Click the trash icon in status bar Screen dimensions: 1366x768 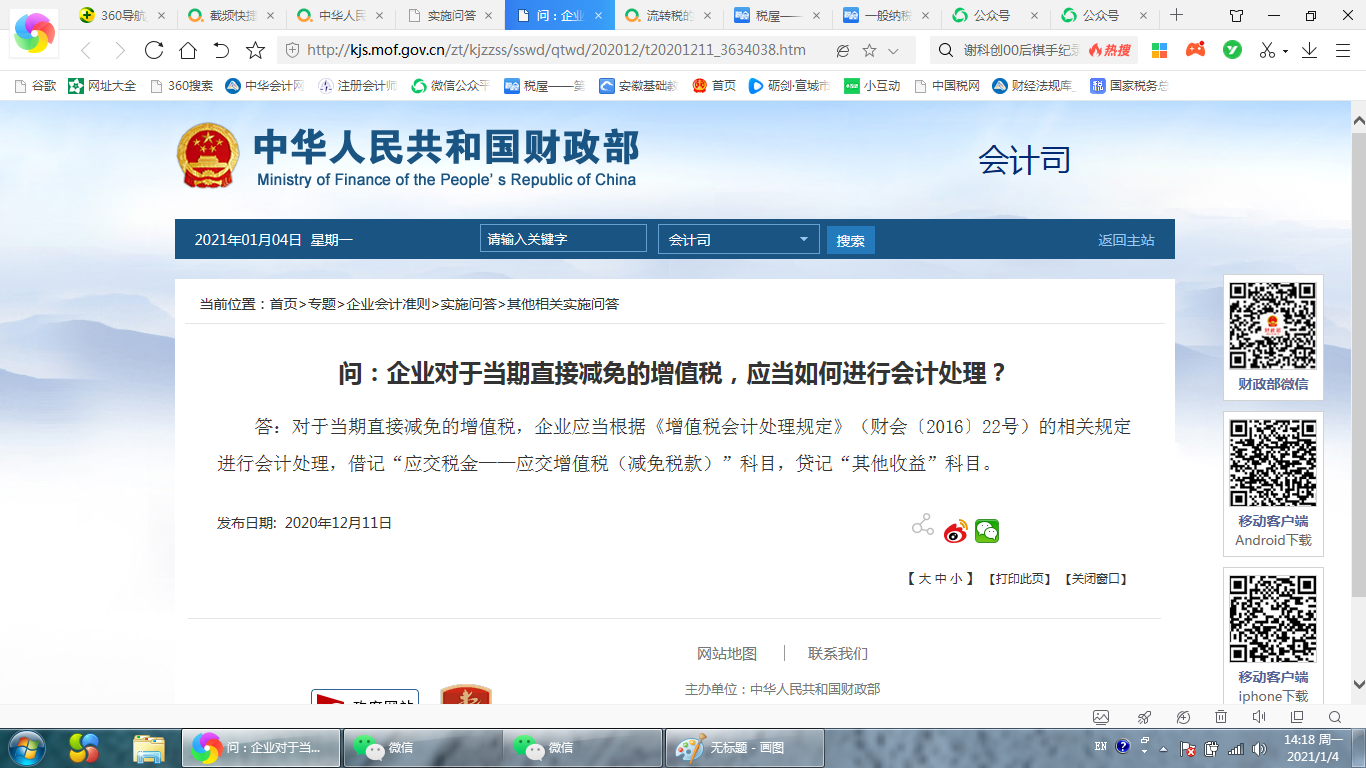(x=1221, y=717)
